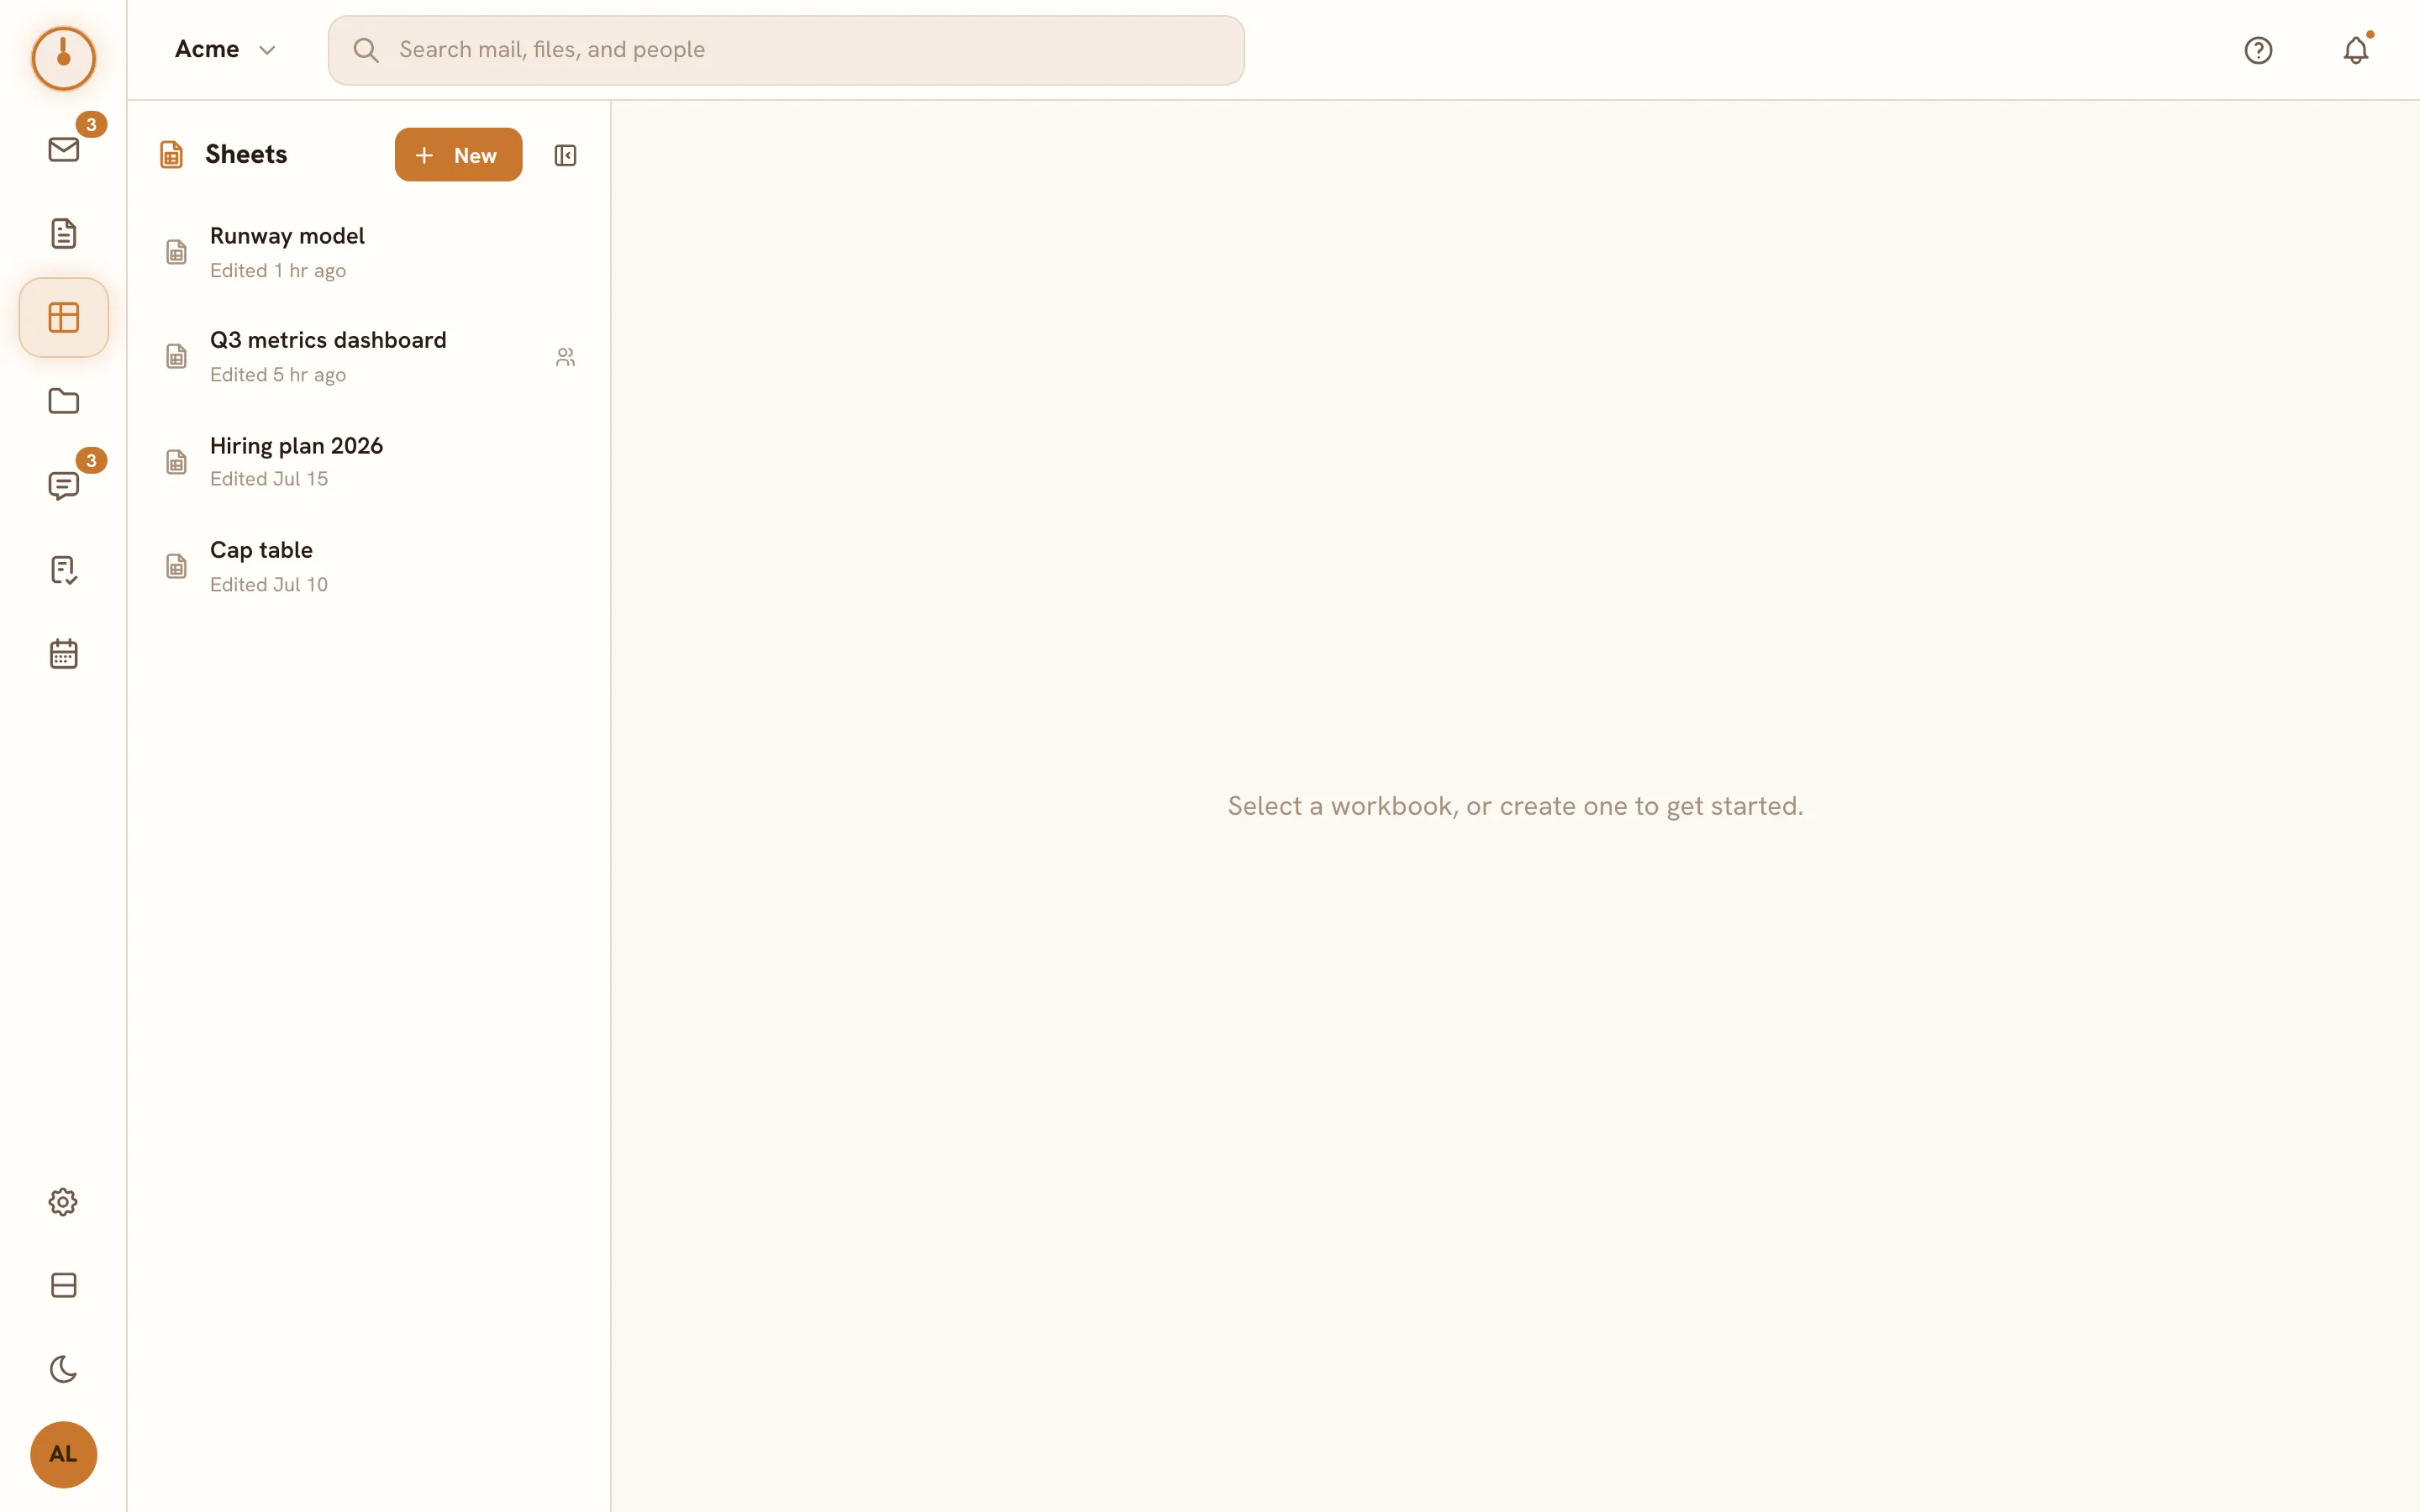Click the Sheets panel title
The image size is (2420, 1512).
point(246,155)
